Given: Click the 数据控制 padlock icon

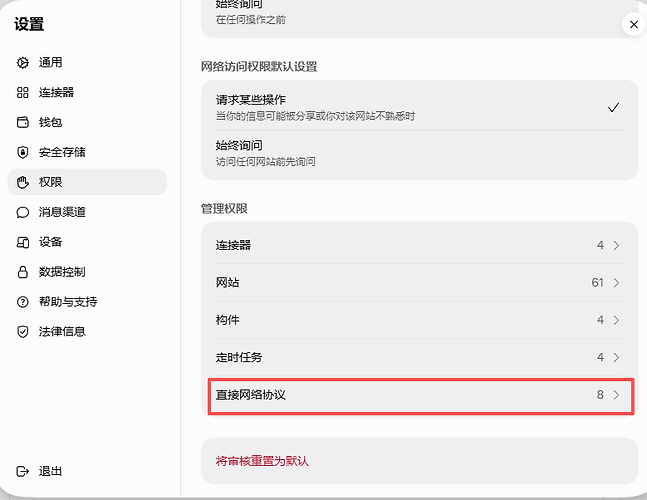Looking at the screenshot, I should pyautogui.click(x=23, y=272).
